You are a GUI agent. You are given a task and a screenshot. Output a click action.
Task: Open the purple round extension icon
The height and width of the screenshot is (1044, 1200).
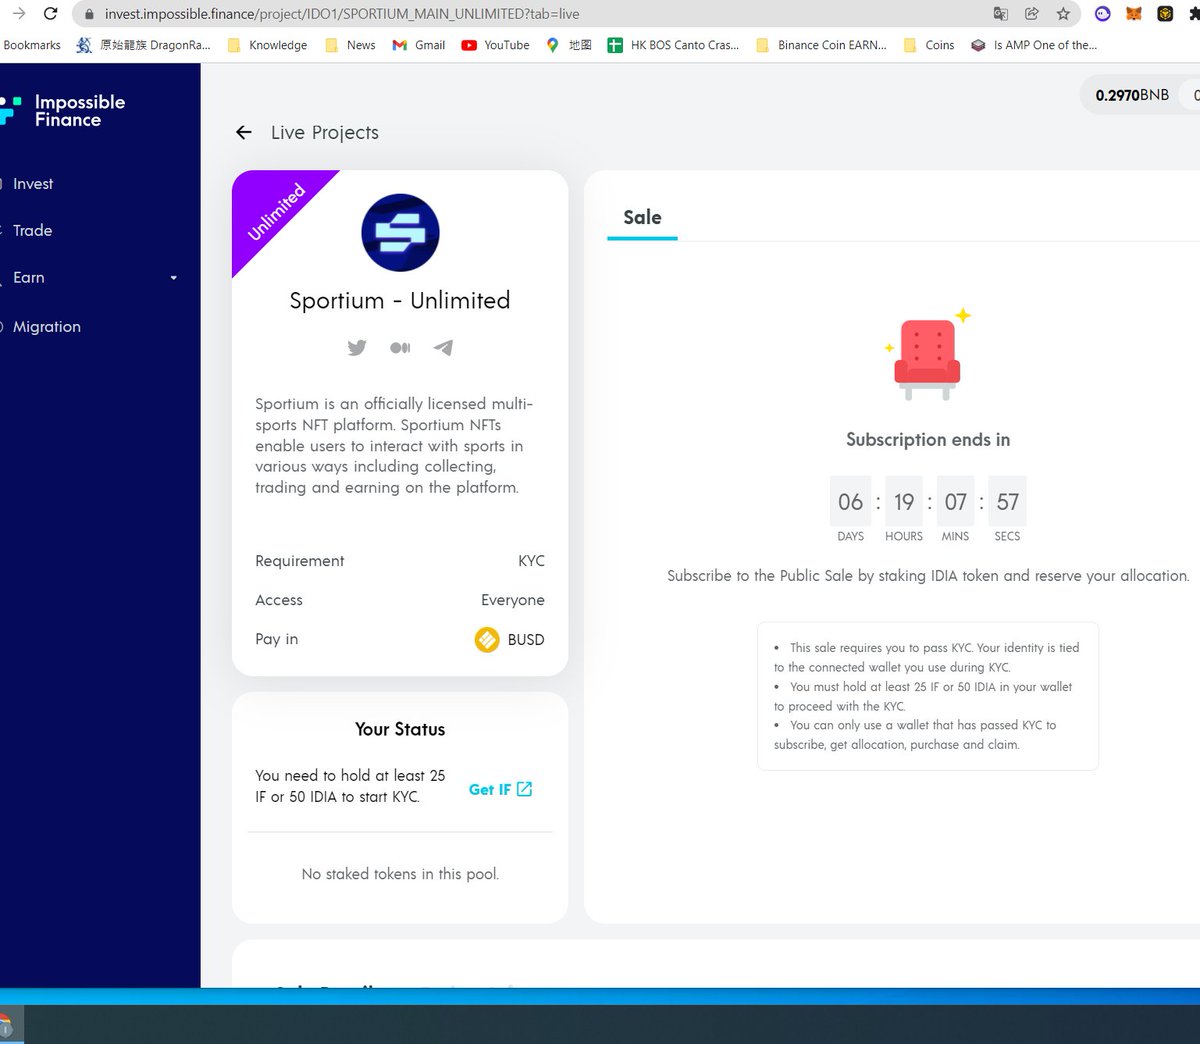click(x=1103, y=14)
